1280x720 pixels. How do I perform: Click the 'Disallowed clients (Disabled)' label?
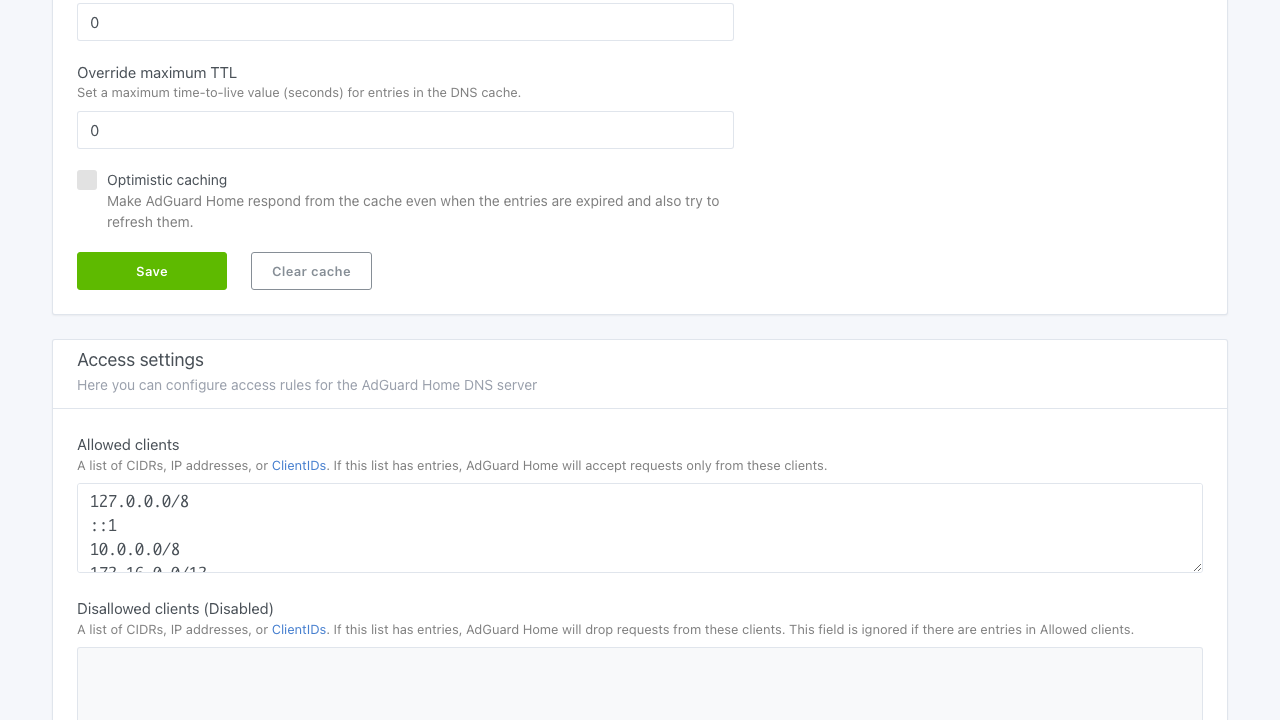click(x=175, y=609)
